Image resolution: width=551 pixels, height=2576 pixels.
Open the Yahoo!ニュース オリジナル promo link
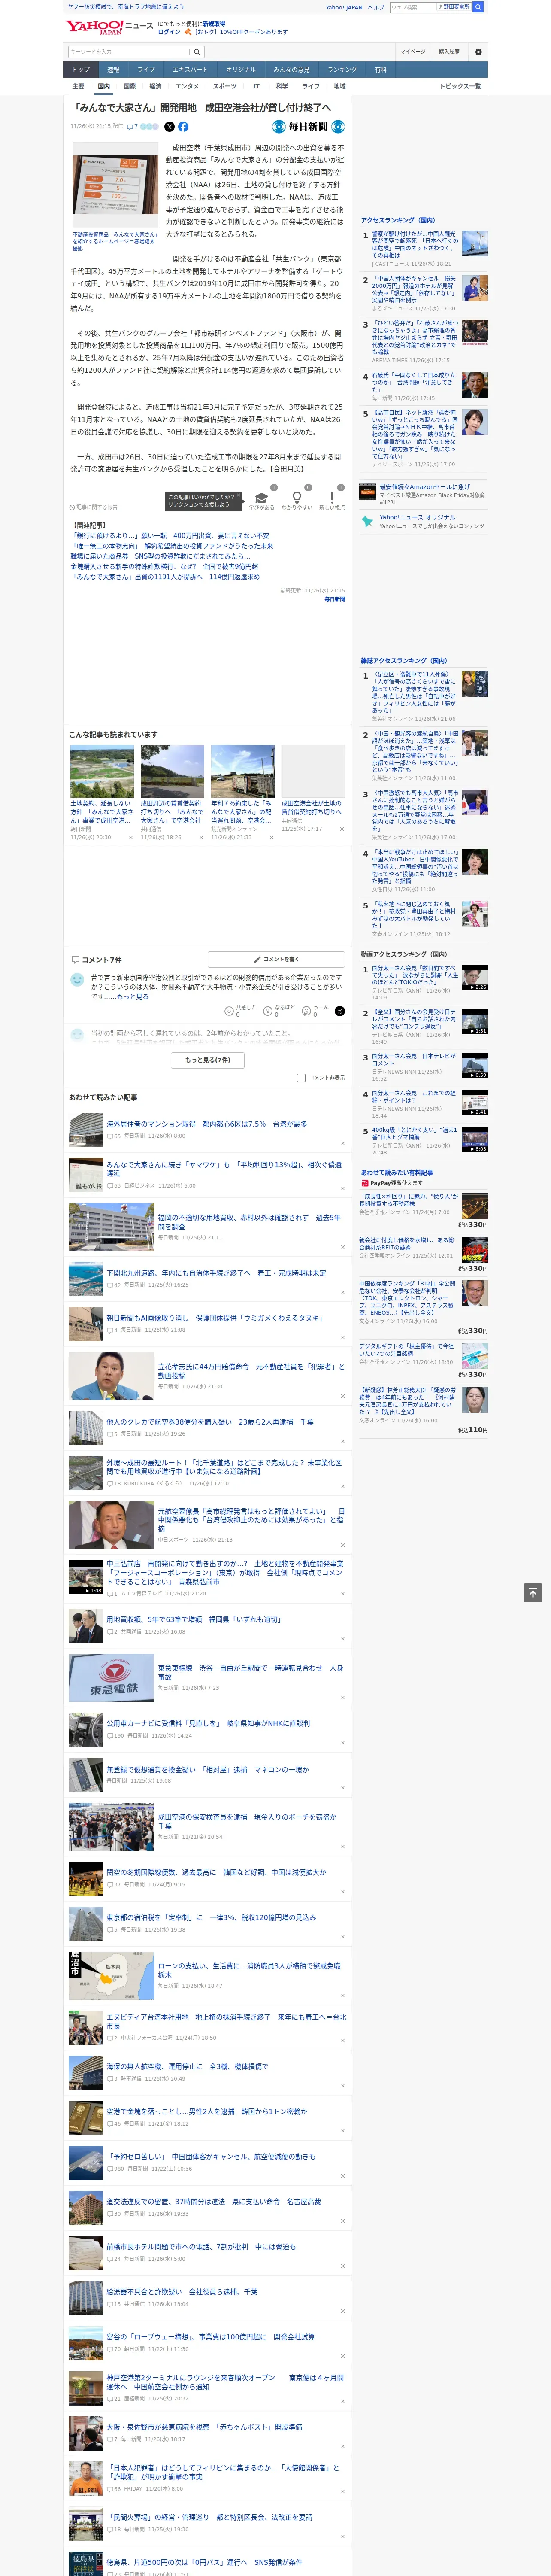click(417, 517)
